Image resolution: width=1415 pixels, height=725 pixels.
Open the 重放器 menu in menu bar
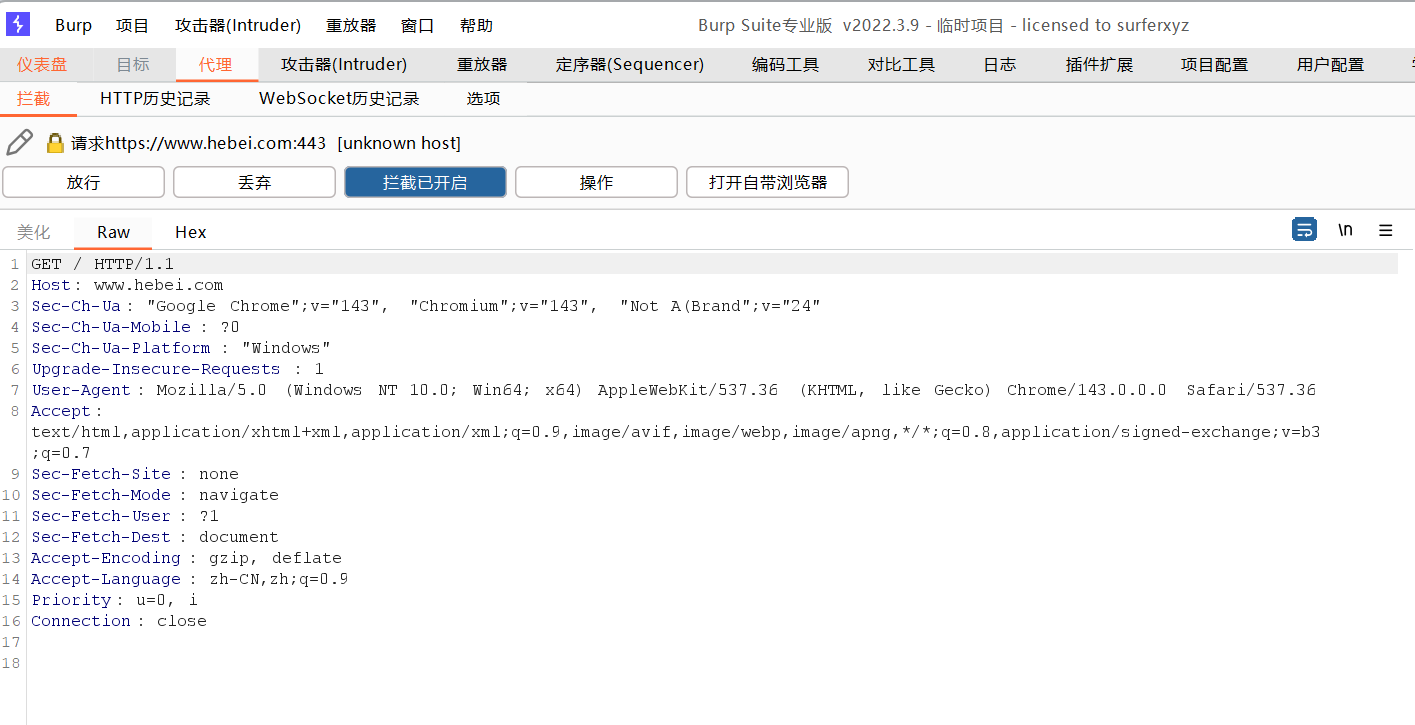[x=351, y=25]
